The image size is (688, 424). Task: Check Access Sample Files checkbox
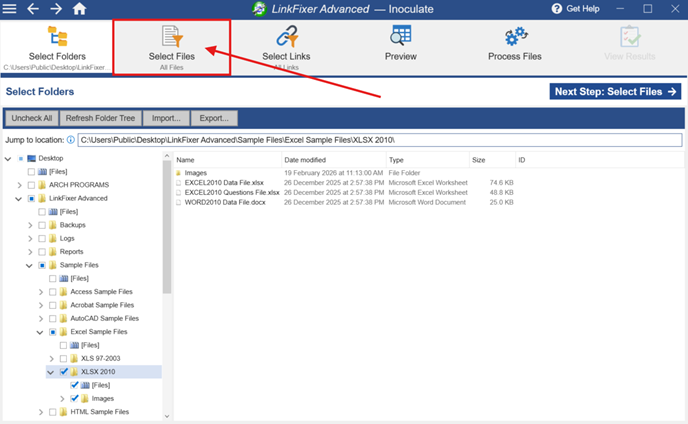click(x=53, y=292)
